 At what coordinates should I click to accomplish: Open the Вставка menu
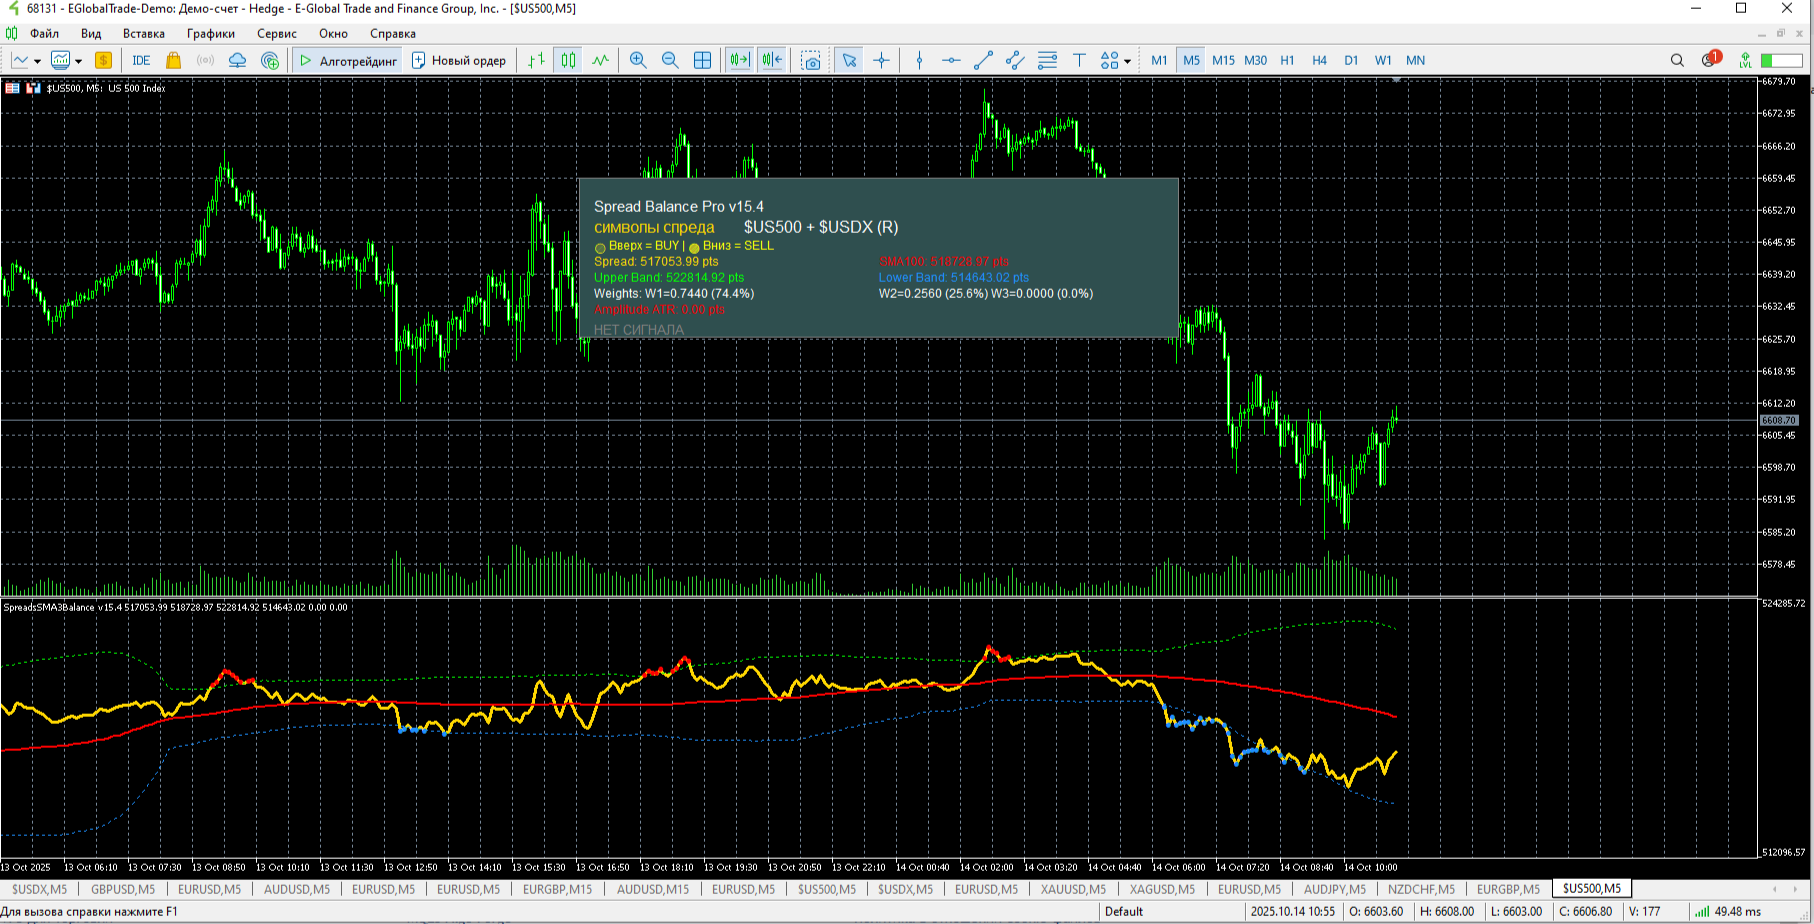pos(144,33)
